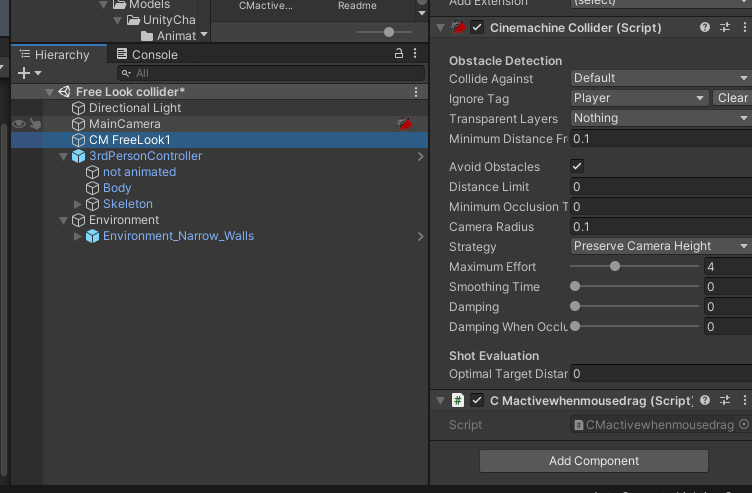Click the Minimum Occlusion Time field

point(661,207)
